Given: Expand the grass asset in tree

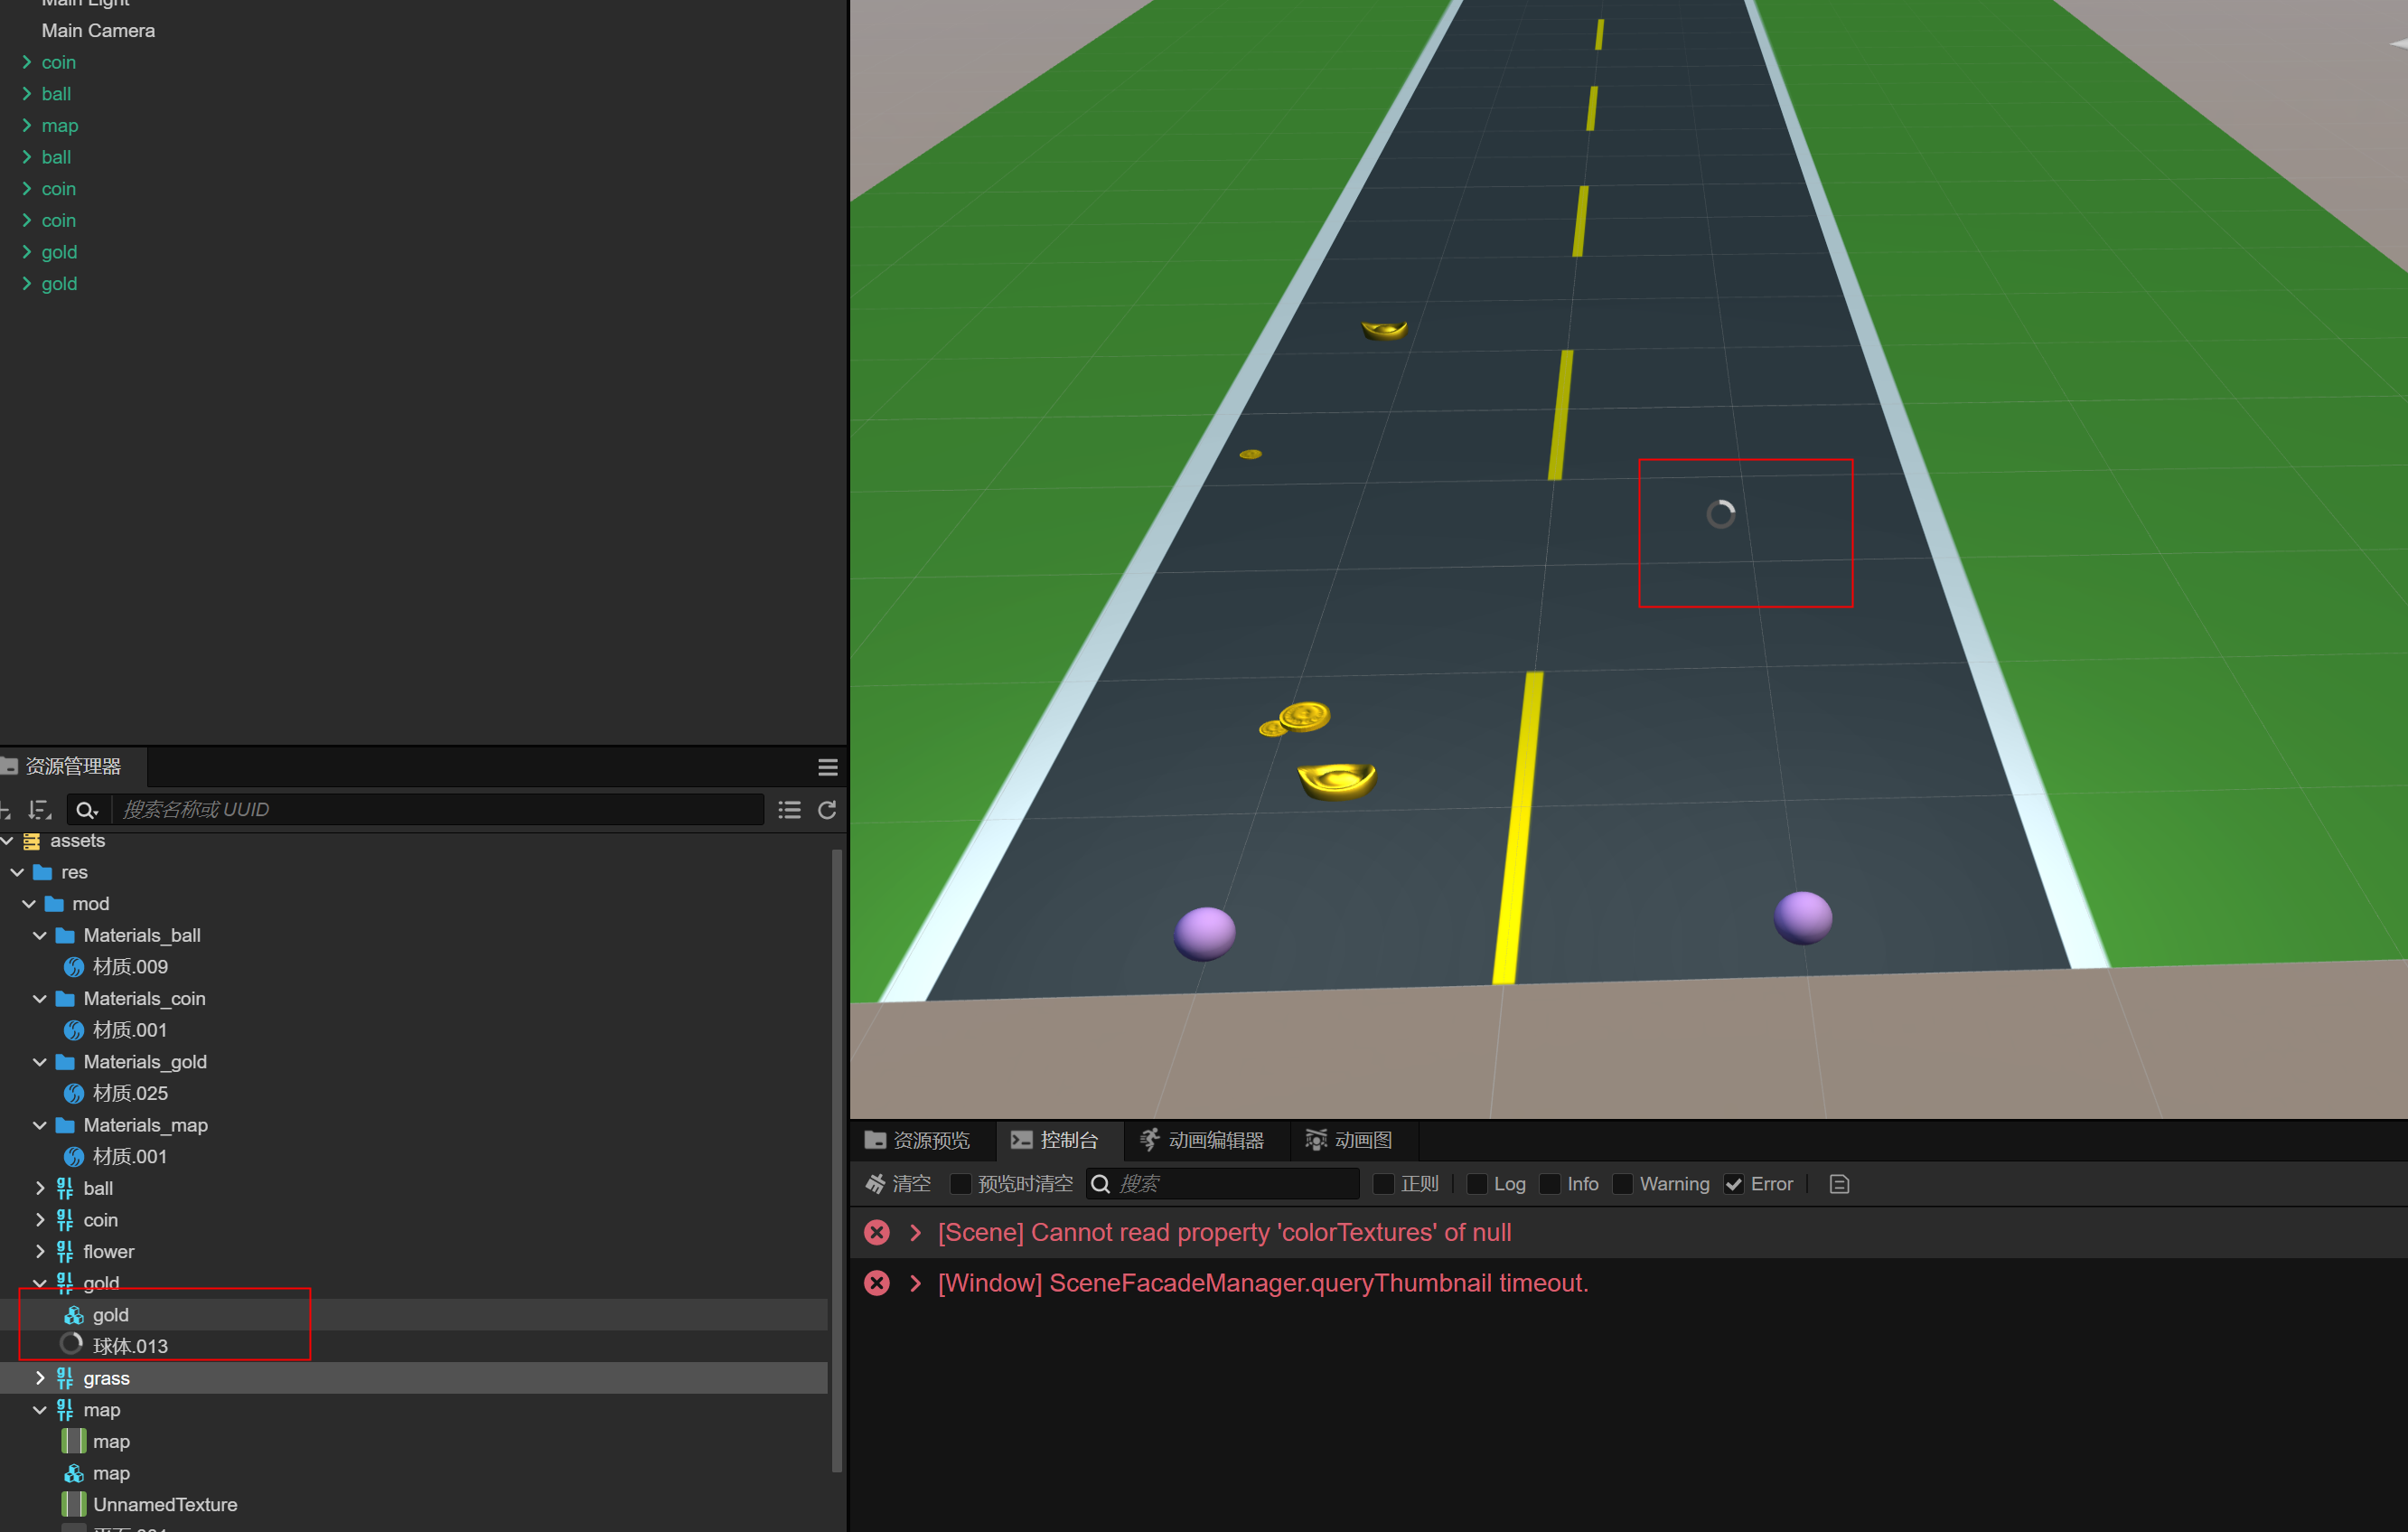Looking at the screenshot, I should [x=40, y=1378].
